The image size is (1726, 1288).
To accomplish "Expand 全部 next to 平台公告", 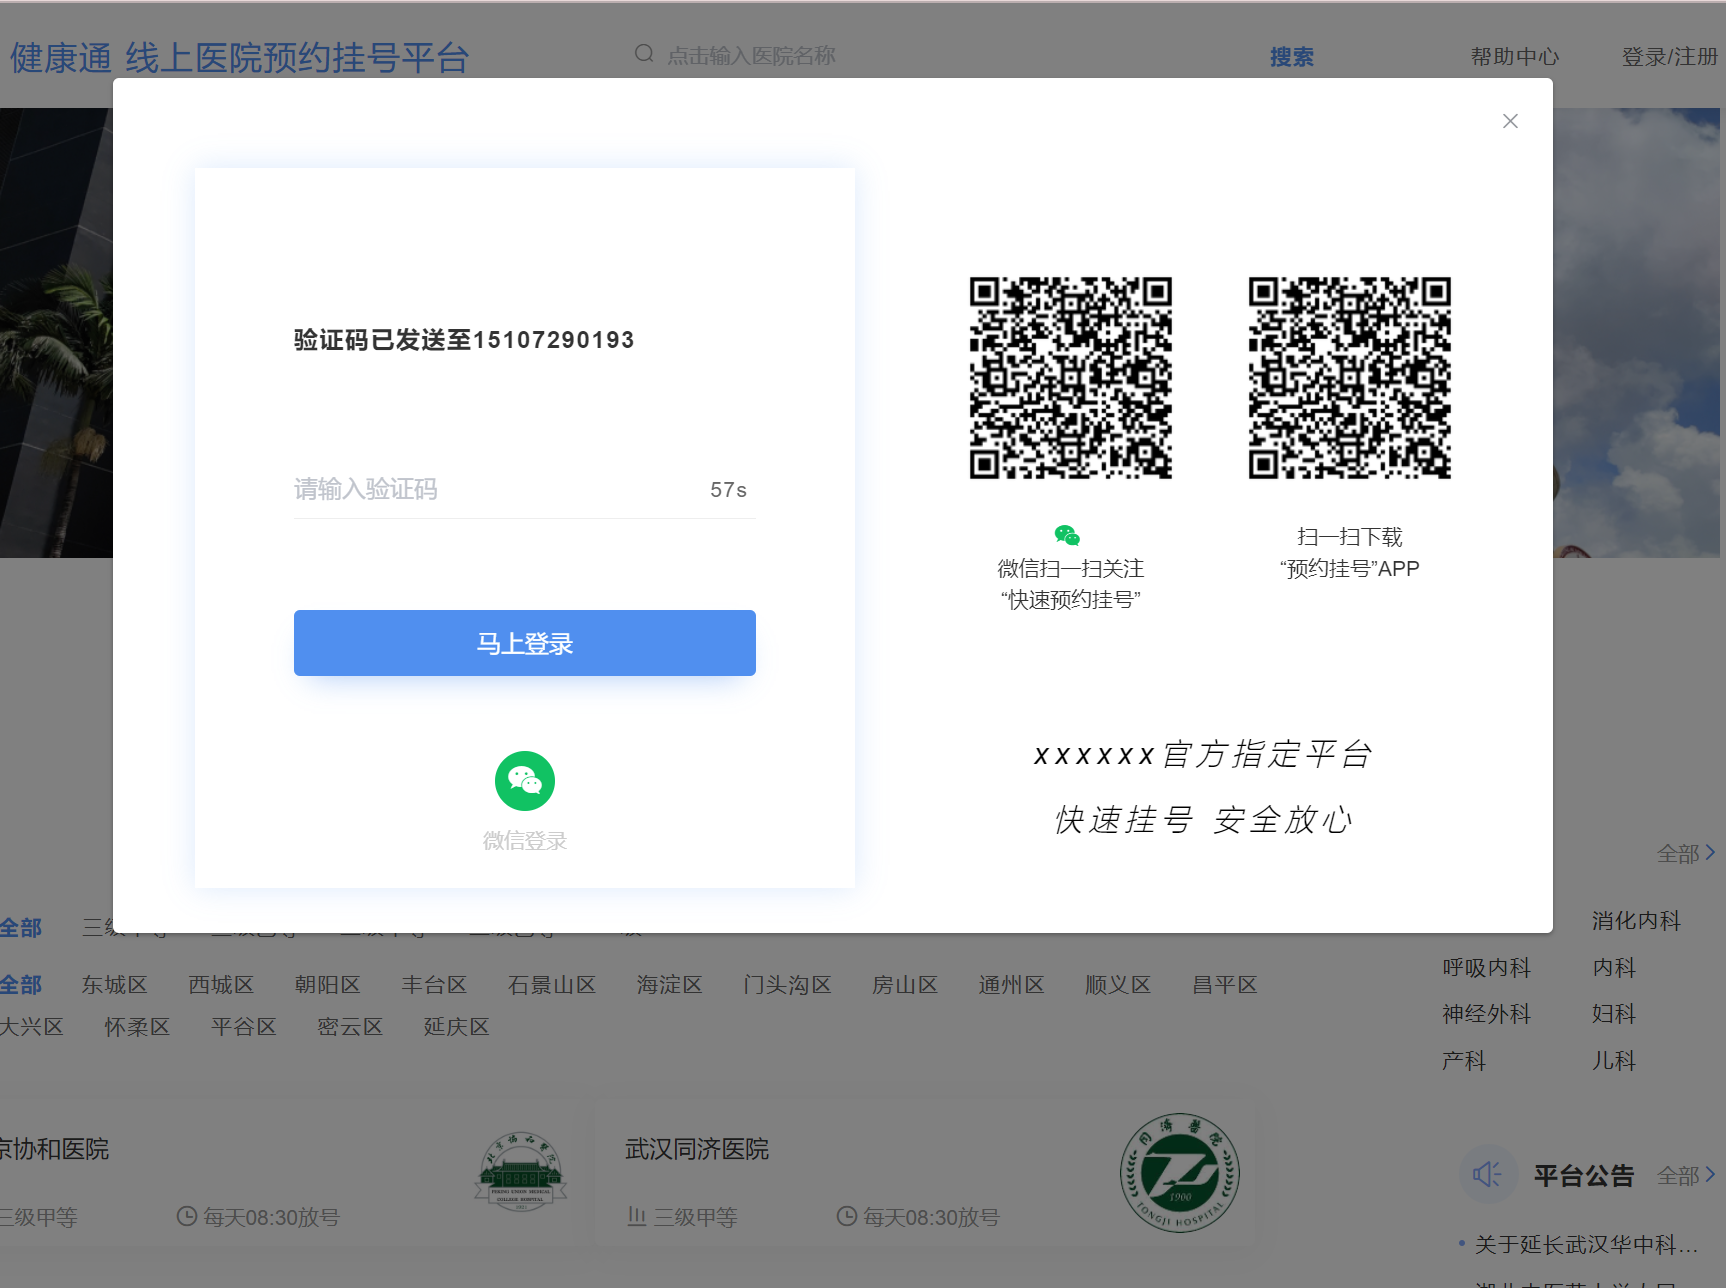I will coord(1686,1176).
